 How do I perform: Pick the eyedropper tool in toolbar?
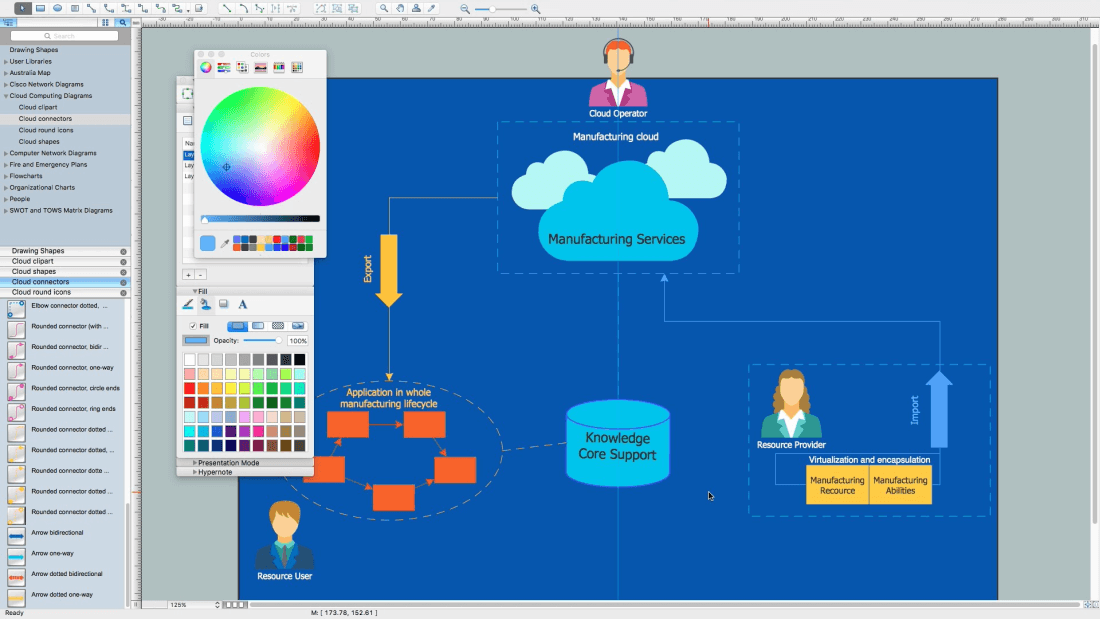click(432, 8)
